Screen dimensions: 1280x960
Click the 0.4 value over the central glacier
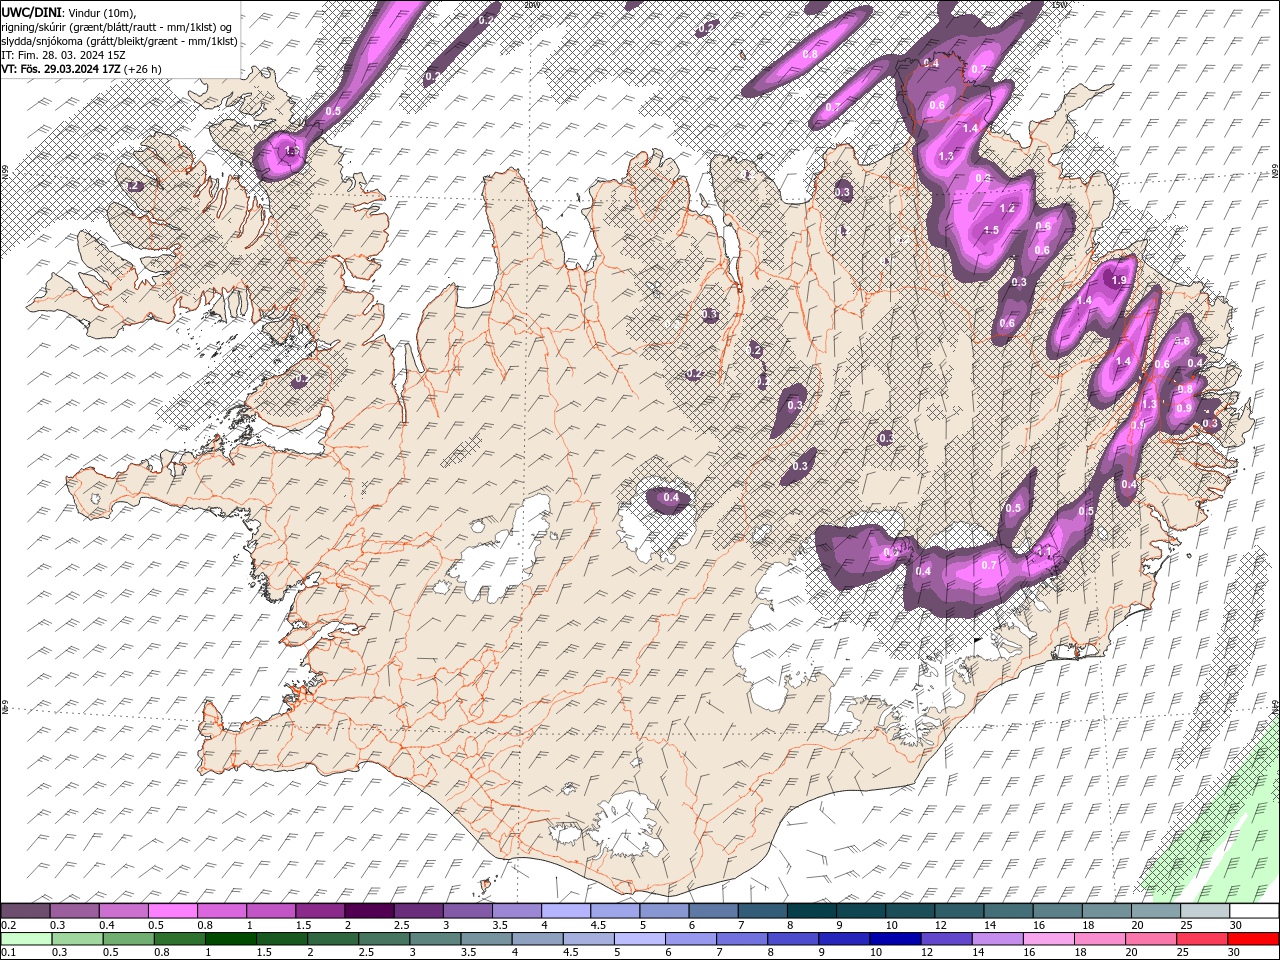point(671,497)
